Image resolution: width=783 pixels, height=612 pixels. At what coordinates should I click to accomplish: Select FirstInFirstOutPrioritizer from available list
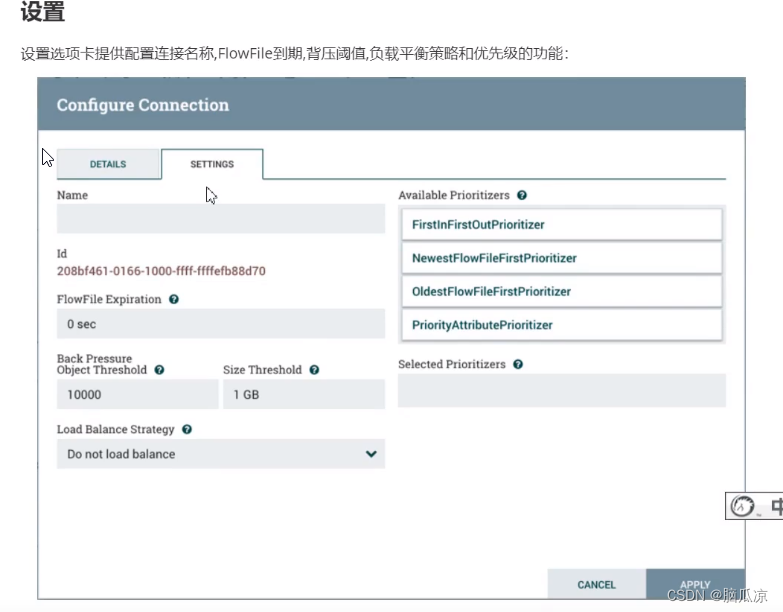(x=562, y=225)
